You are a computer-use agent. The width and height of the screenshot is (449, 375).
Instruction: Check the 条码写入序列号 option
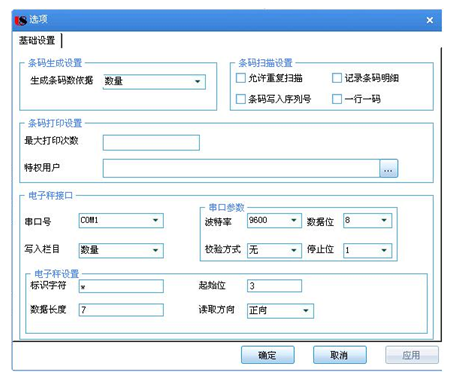[x=241, y=99]
